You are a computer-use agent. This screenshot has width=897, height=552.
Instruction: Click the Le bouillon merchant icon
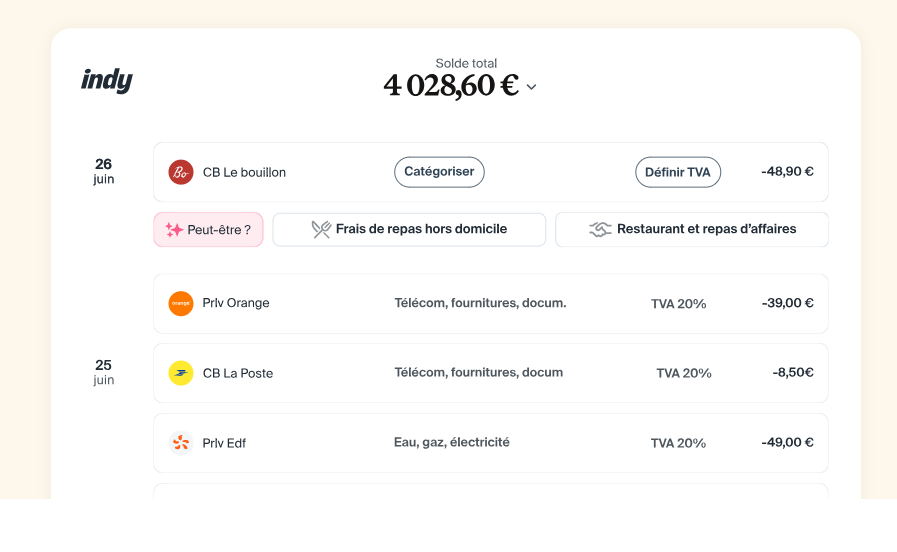(181, 172)
